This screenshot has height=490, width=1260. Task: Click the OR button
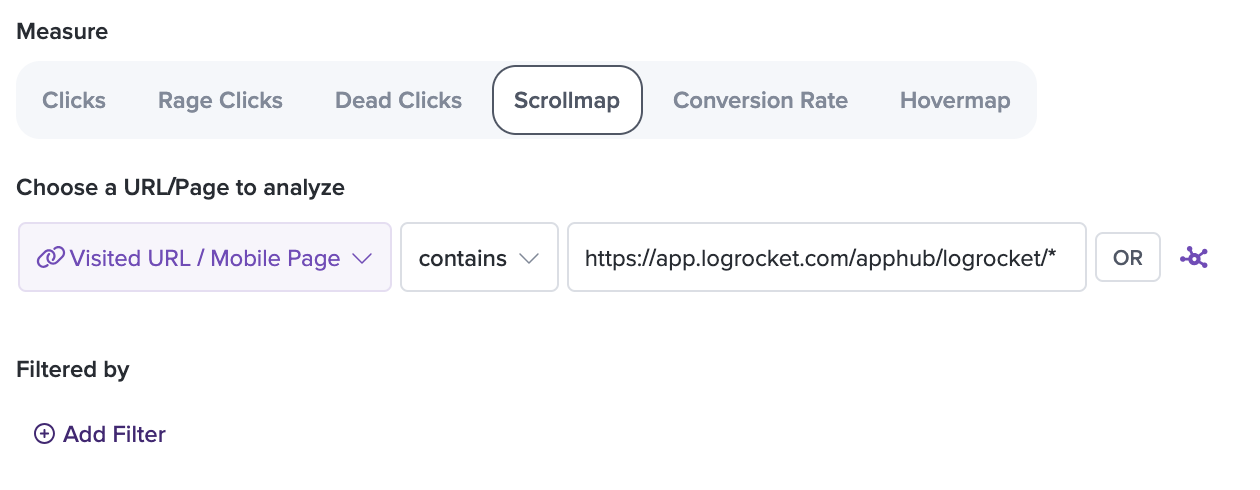[1128, 257]
